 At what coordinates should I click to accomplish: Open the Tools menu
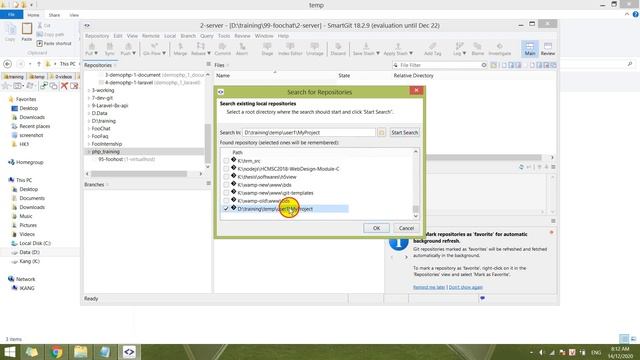coord(224,36)
